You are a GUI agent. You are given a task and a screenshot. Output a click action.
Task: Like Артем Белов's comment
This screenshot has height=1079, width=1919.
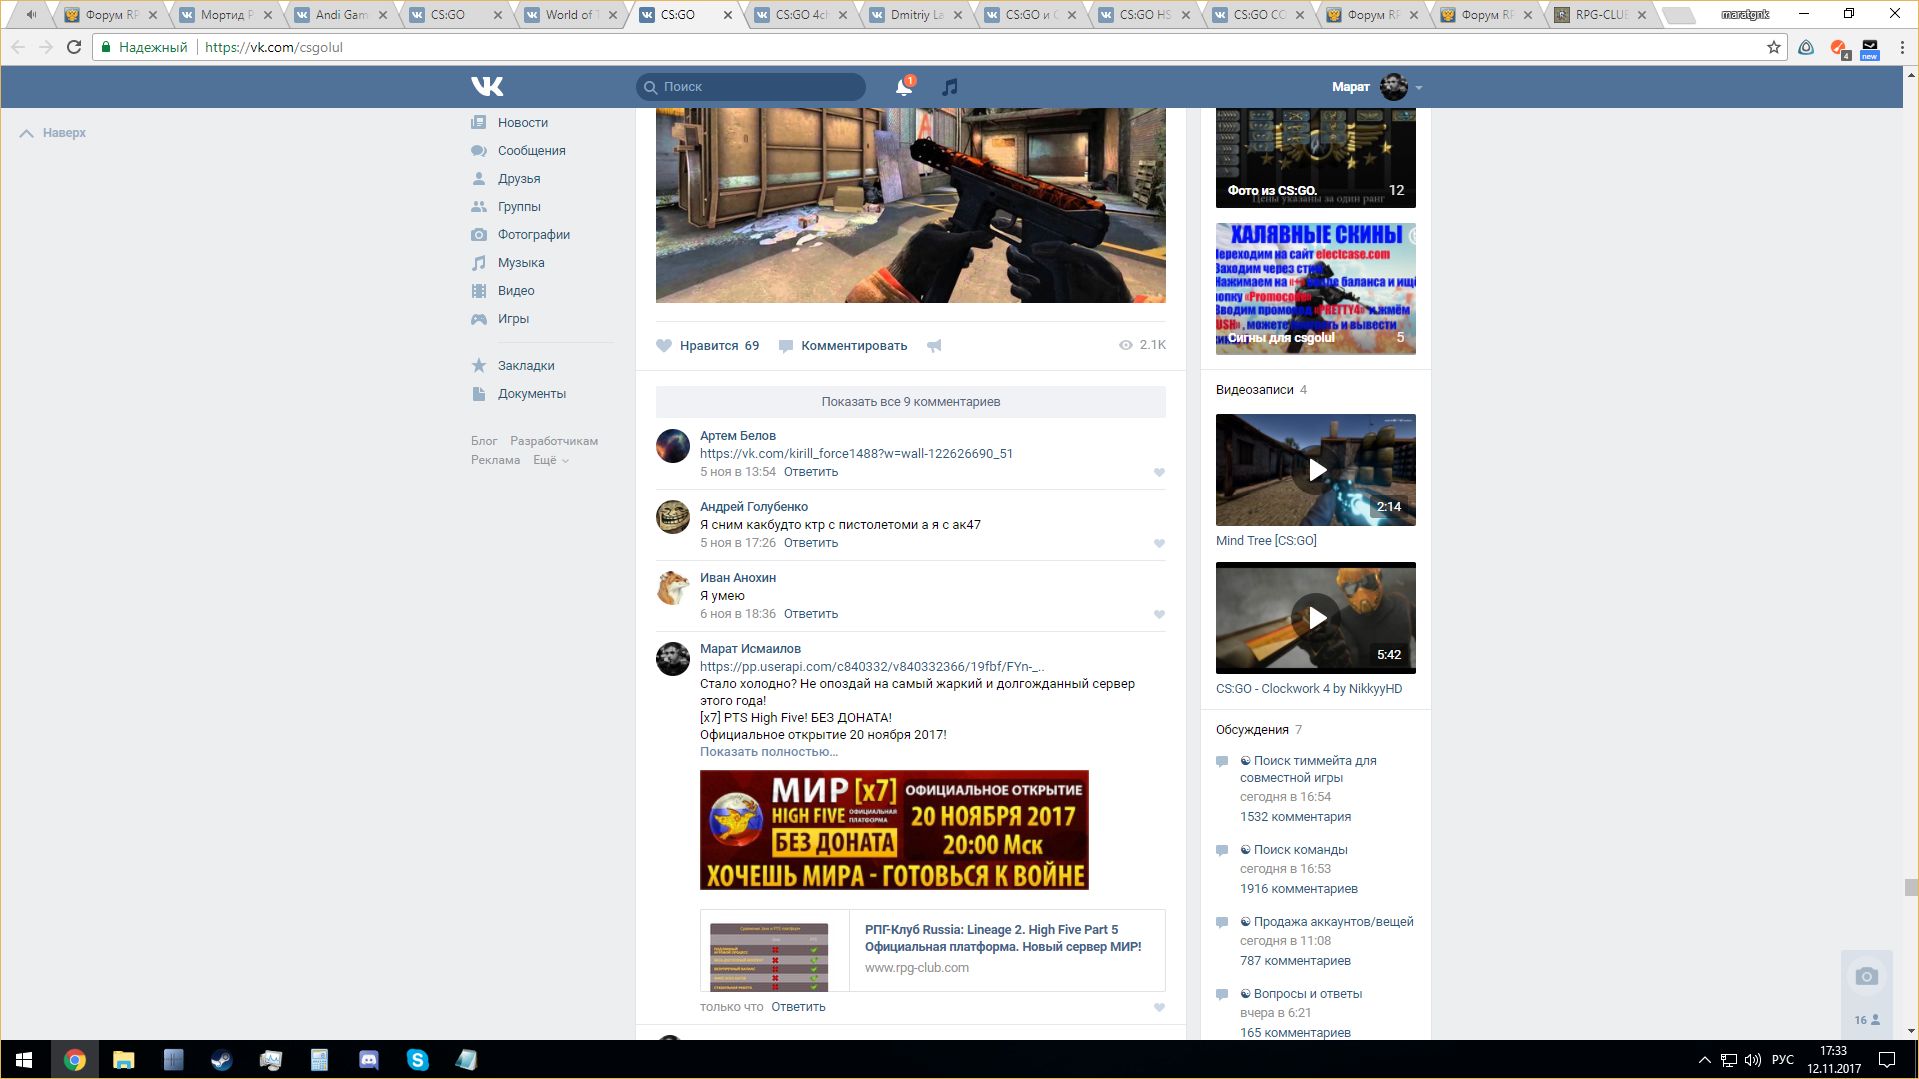click(x=1159, y=472)
